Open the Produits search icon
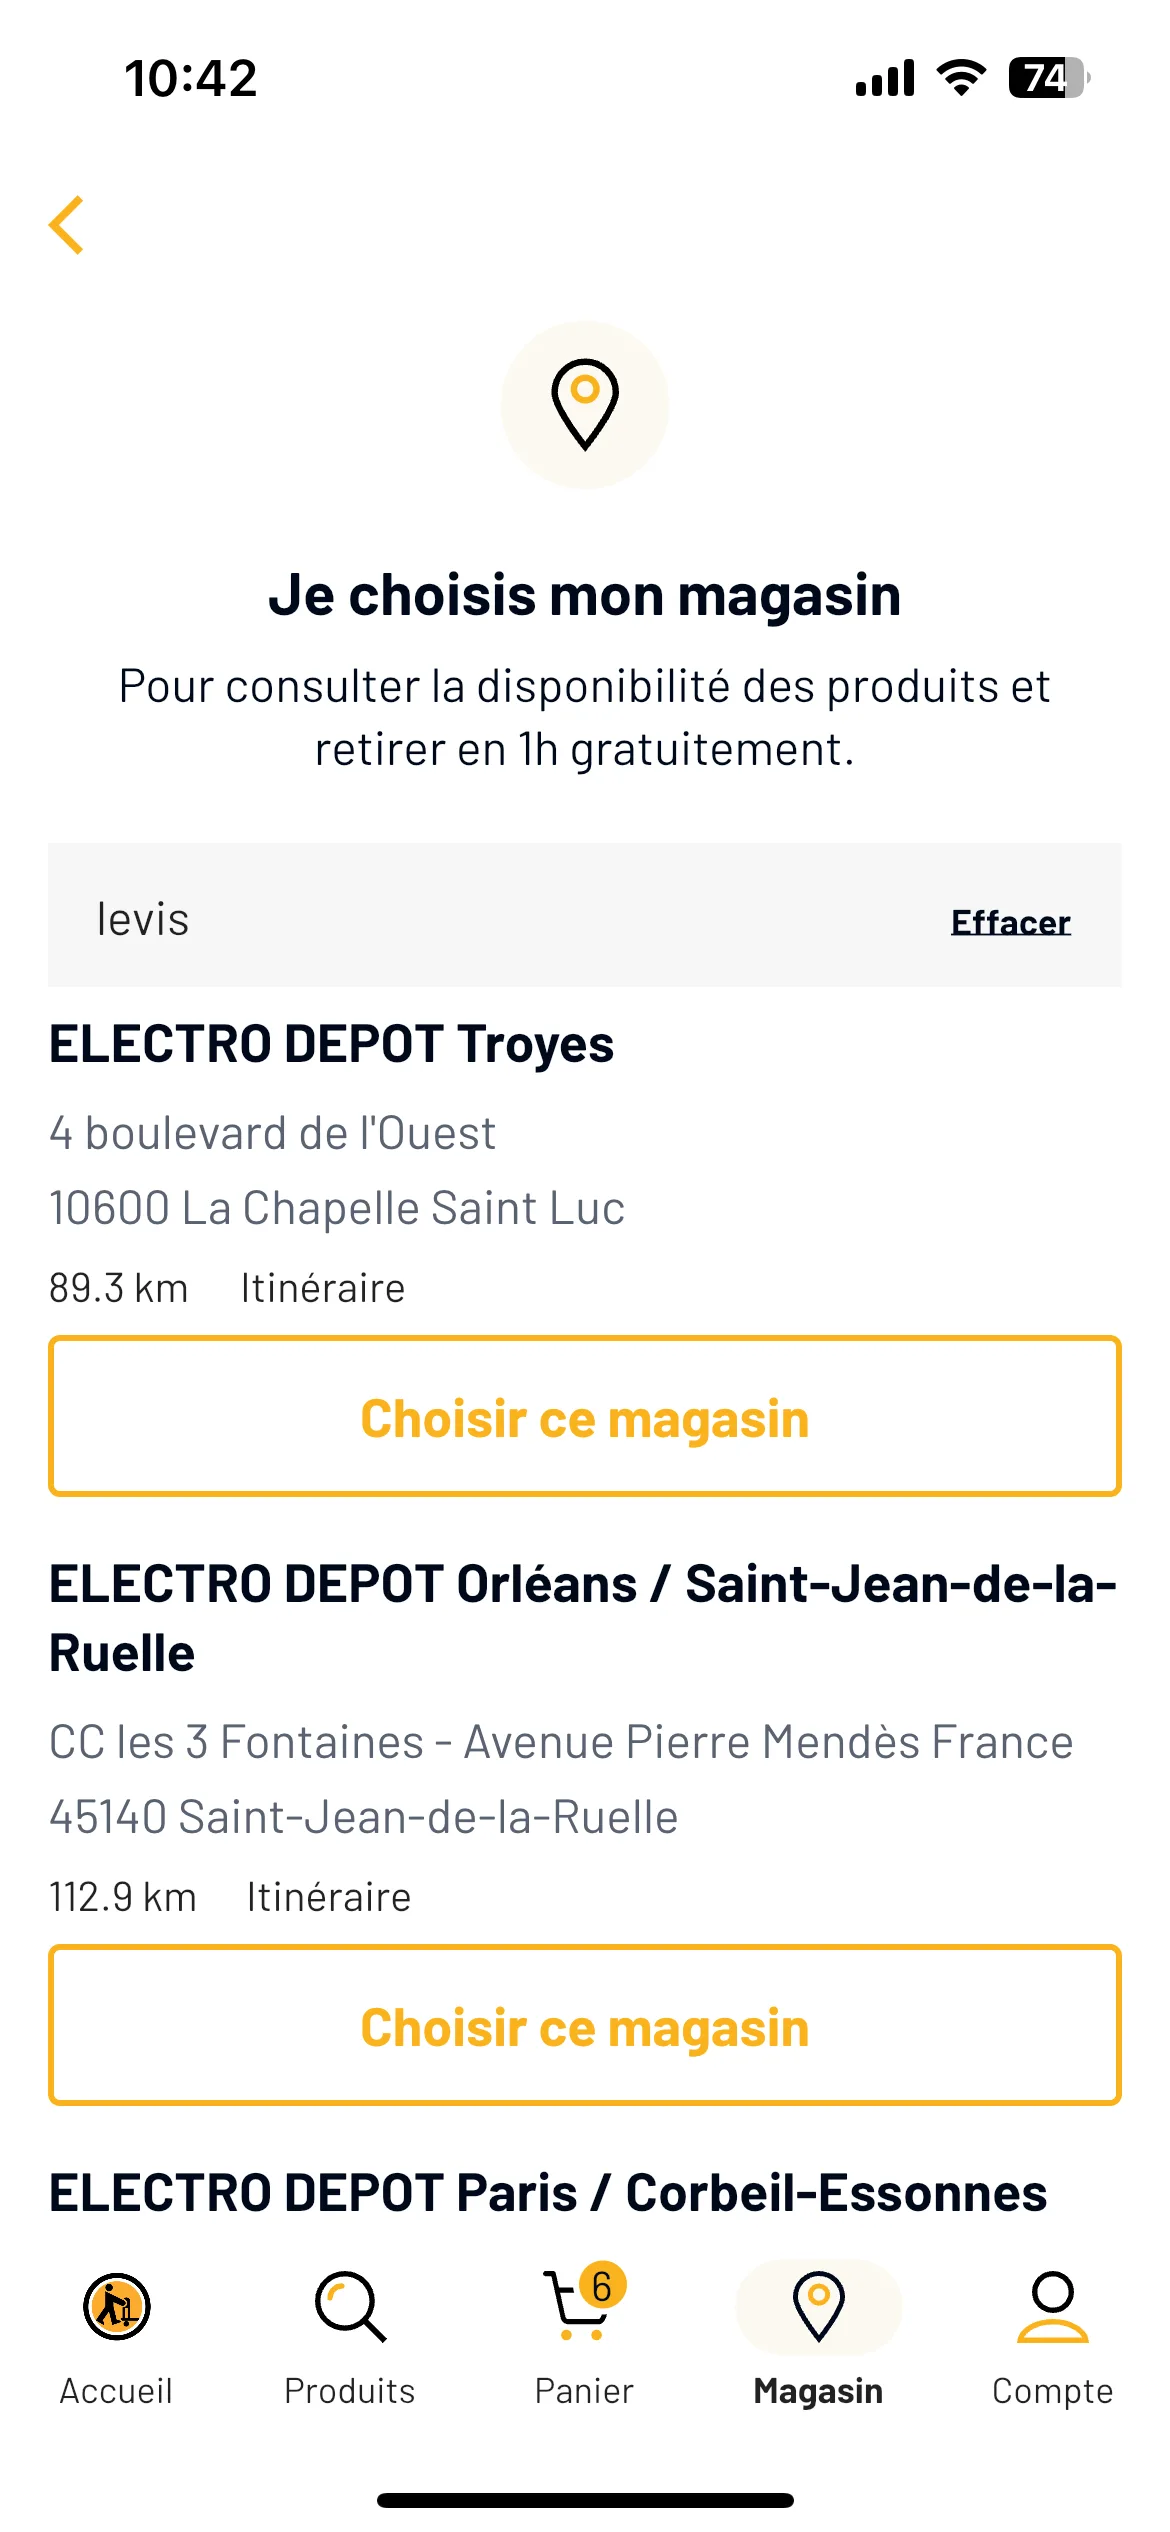 coord(350,2307)
